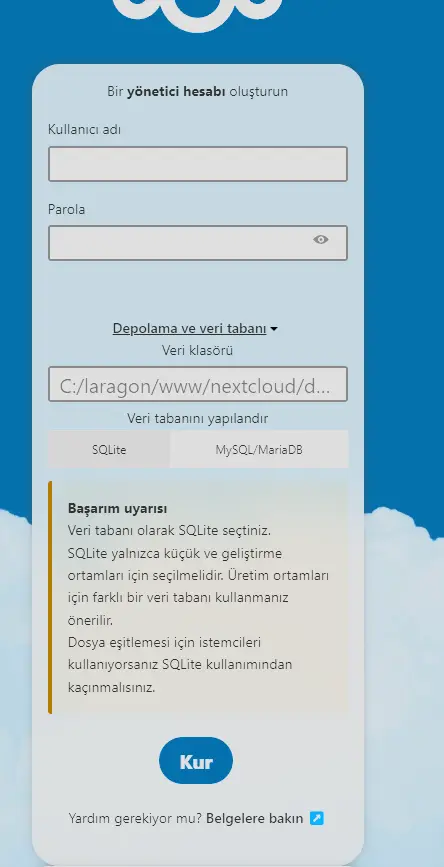Select SQLite database option
Screen dimensions: 444x867
(109, 450)
